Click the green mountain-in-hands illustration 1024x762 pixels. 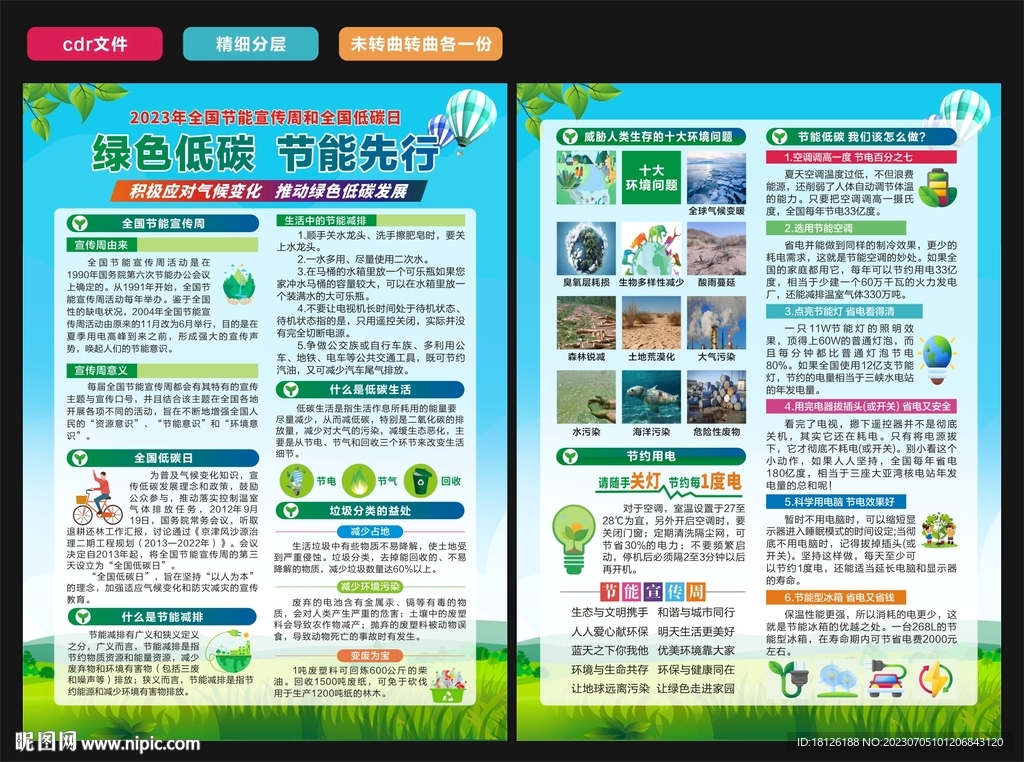pyautogui.click(x=238, y=284)
